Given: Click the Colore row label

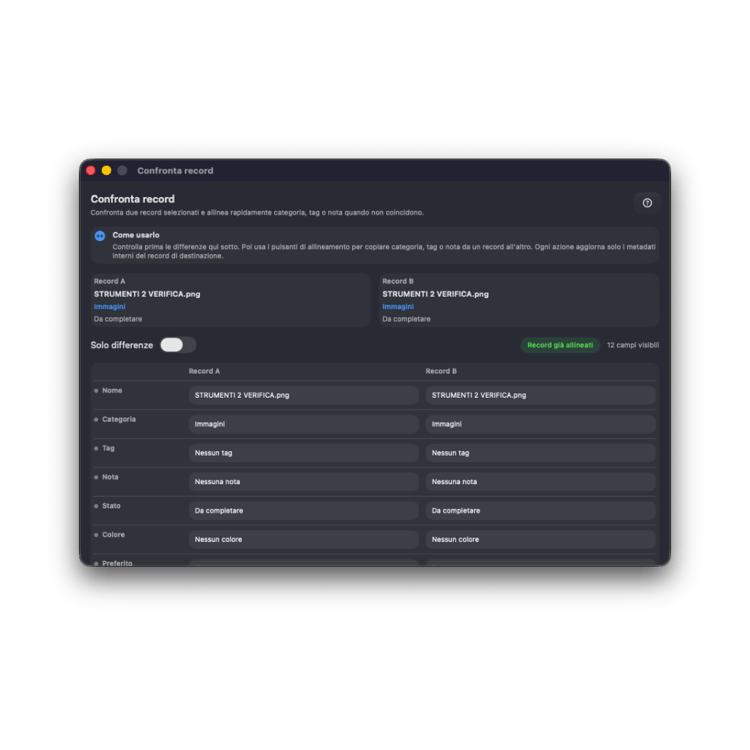Looking at the screenshot, I should [113, 534].
